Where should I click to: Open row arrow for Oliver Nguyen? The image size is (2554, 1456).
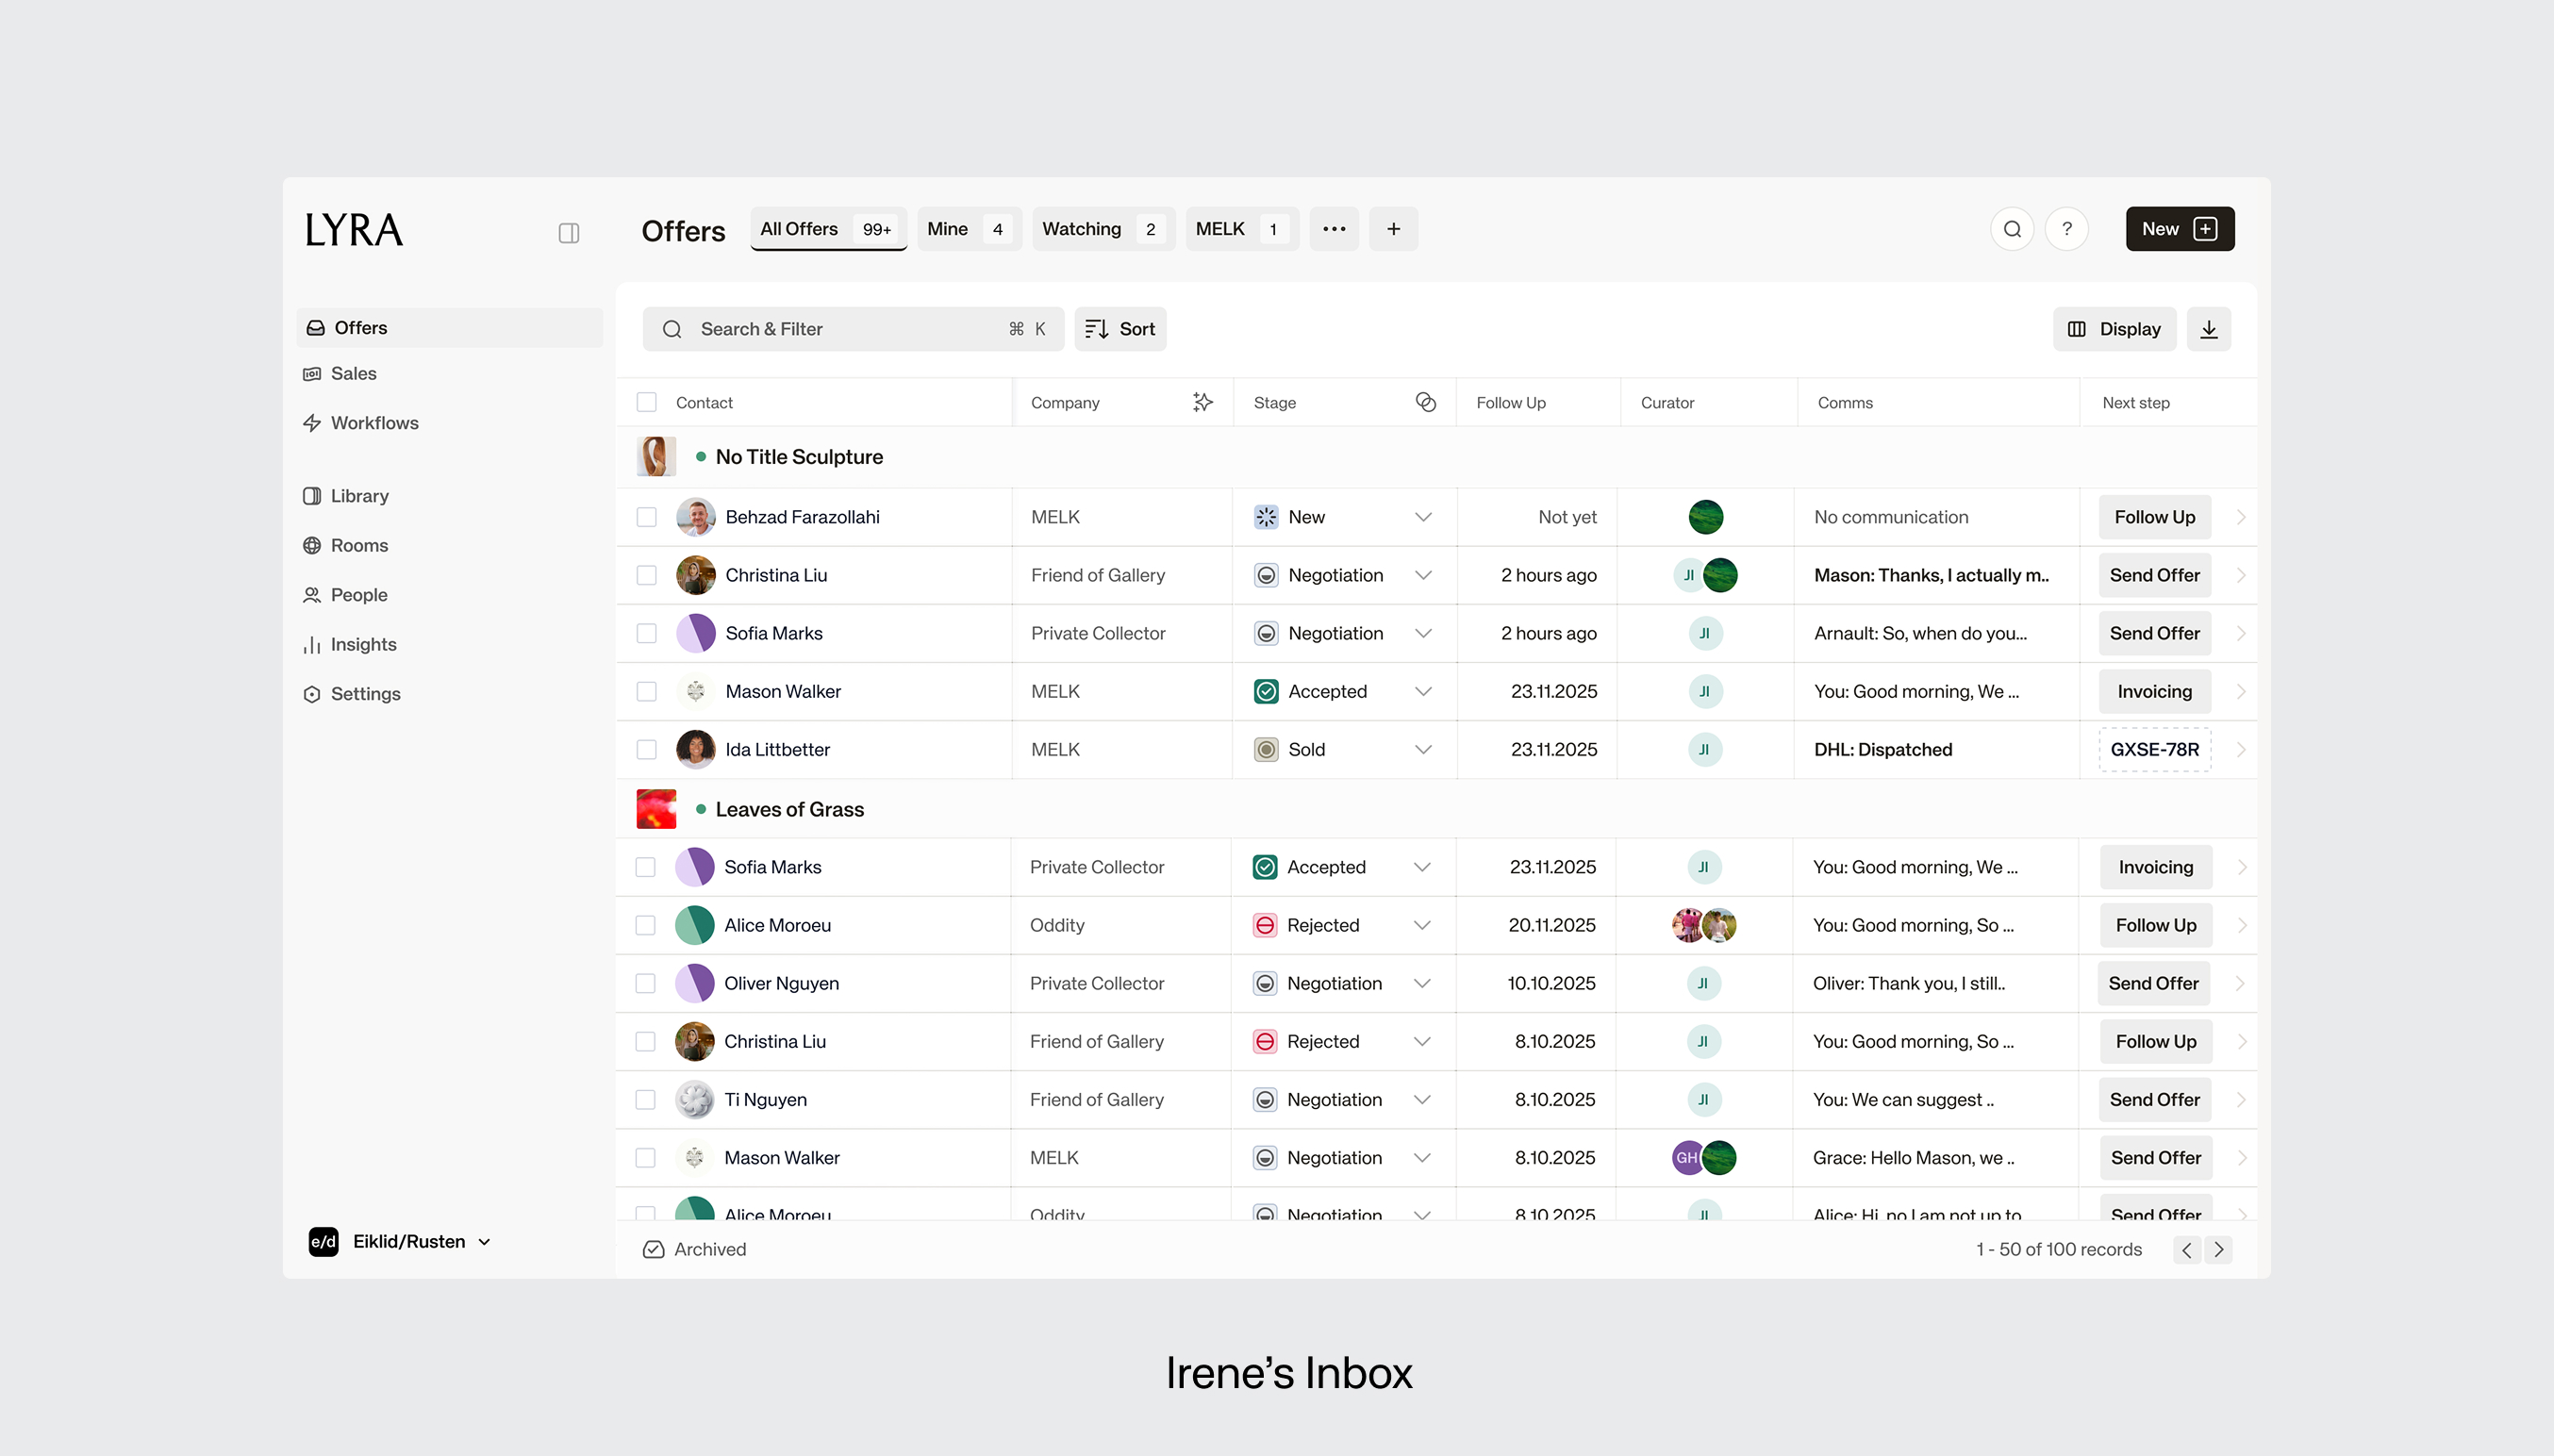pos(2241,983)
